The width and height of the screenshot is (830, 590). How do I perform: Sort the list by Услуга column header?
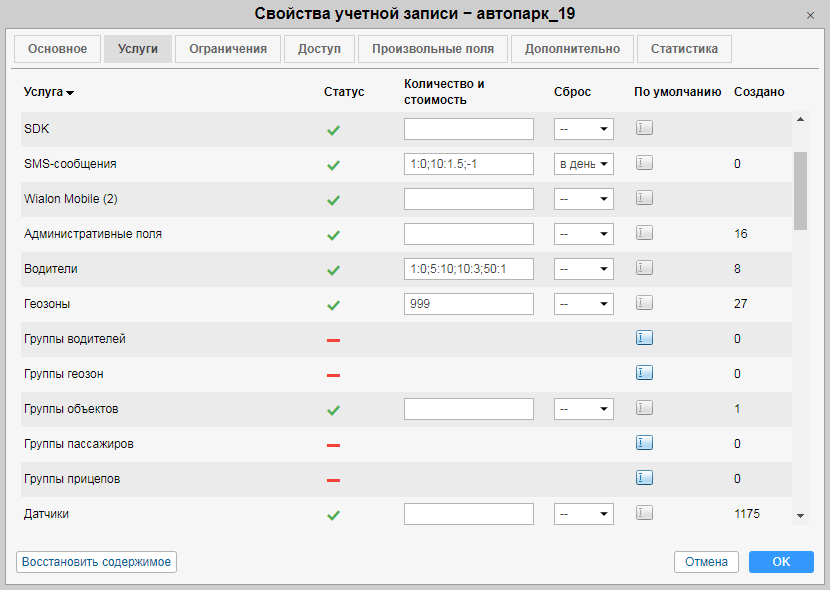pos(49,92)
